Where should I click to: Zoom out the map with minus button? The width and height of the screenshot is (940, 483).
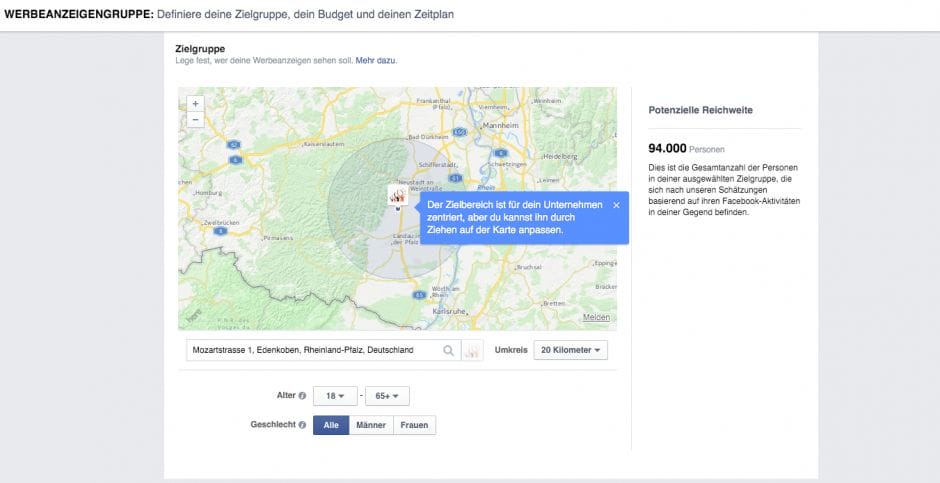pos(195,119)
